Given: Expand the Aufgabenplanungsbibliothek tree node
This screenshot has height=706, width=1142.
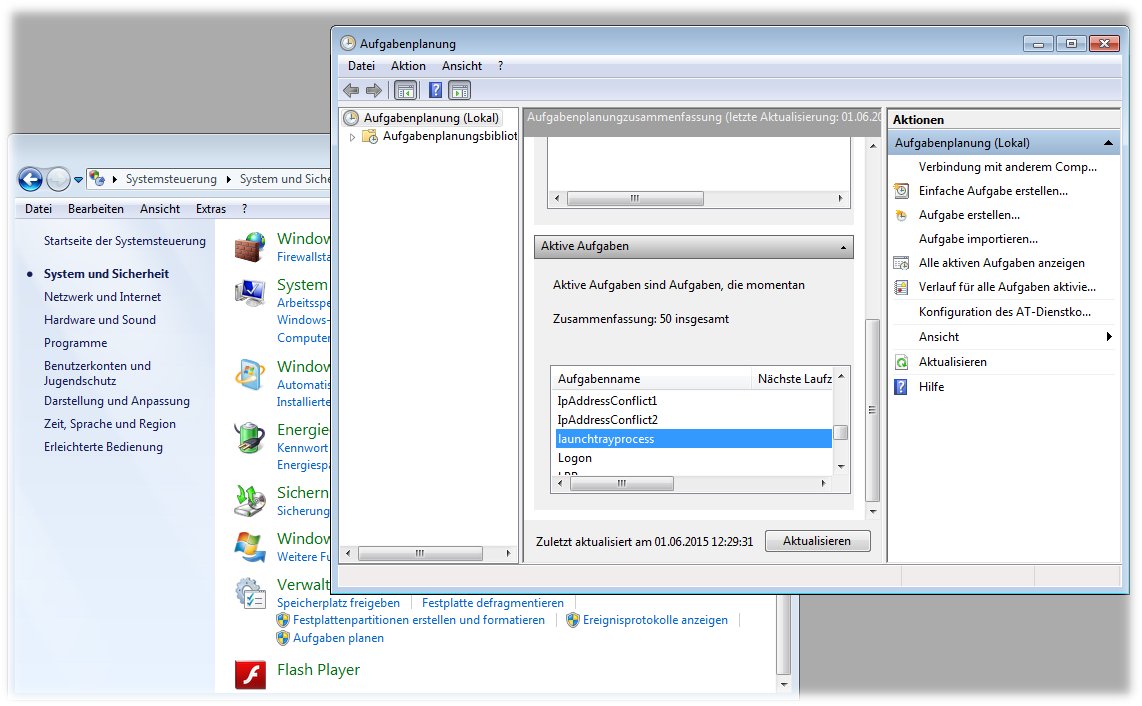Looking at the screenshot, I should coord(352,137).
